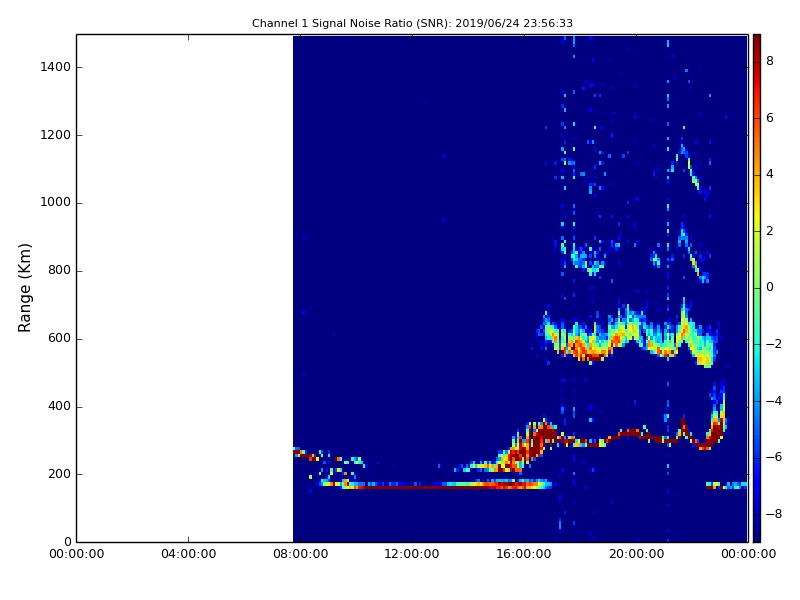Click the 12:00:00 time axis label
The height and width of the screenshot is (600, 800).
coord(412,554)
